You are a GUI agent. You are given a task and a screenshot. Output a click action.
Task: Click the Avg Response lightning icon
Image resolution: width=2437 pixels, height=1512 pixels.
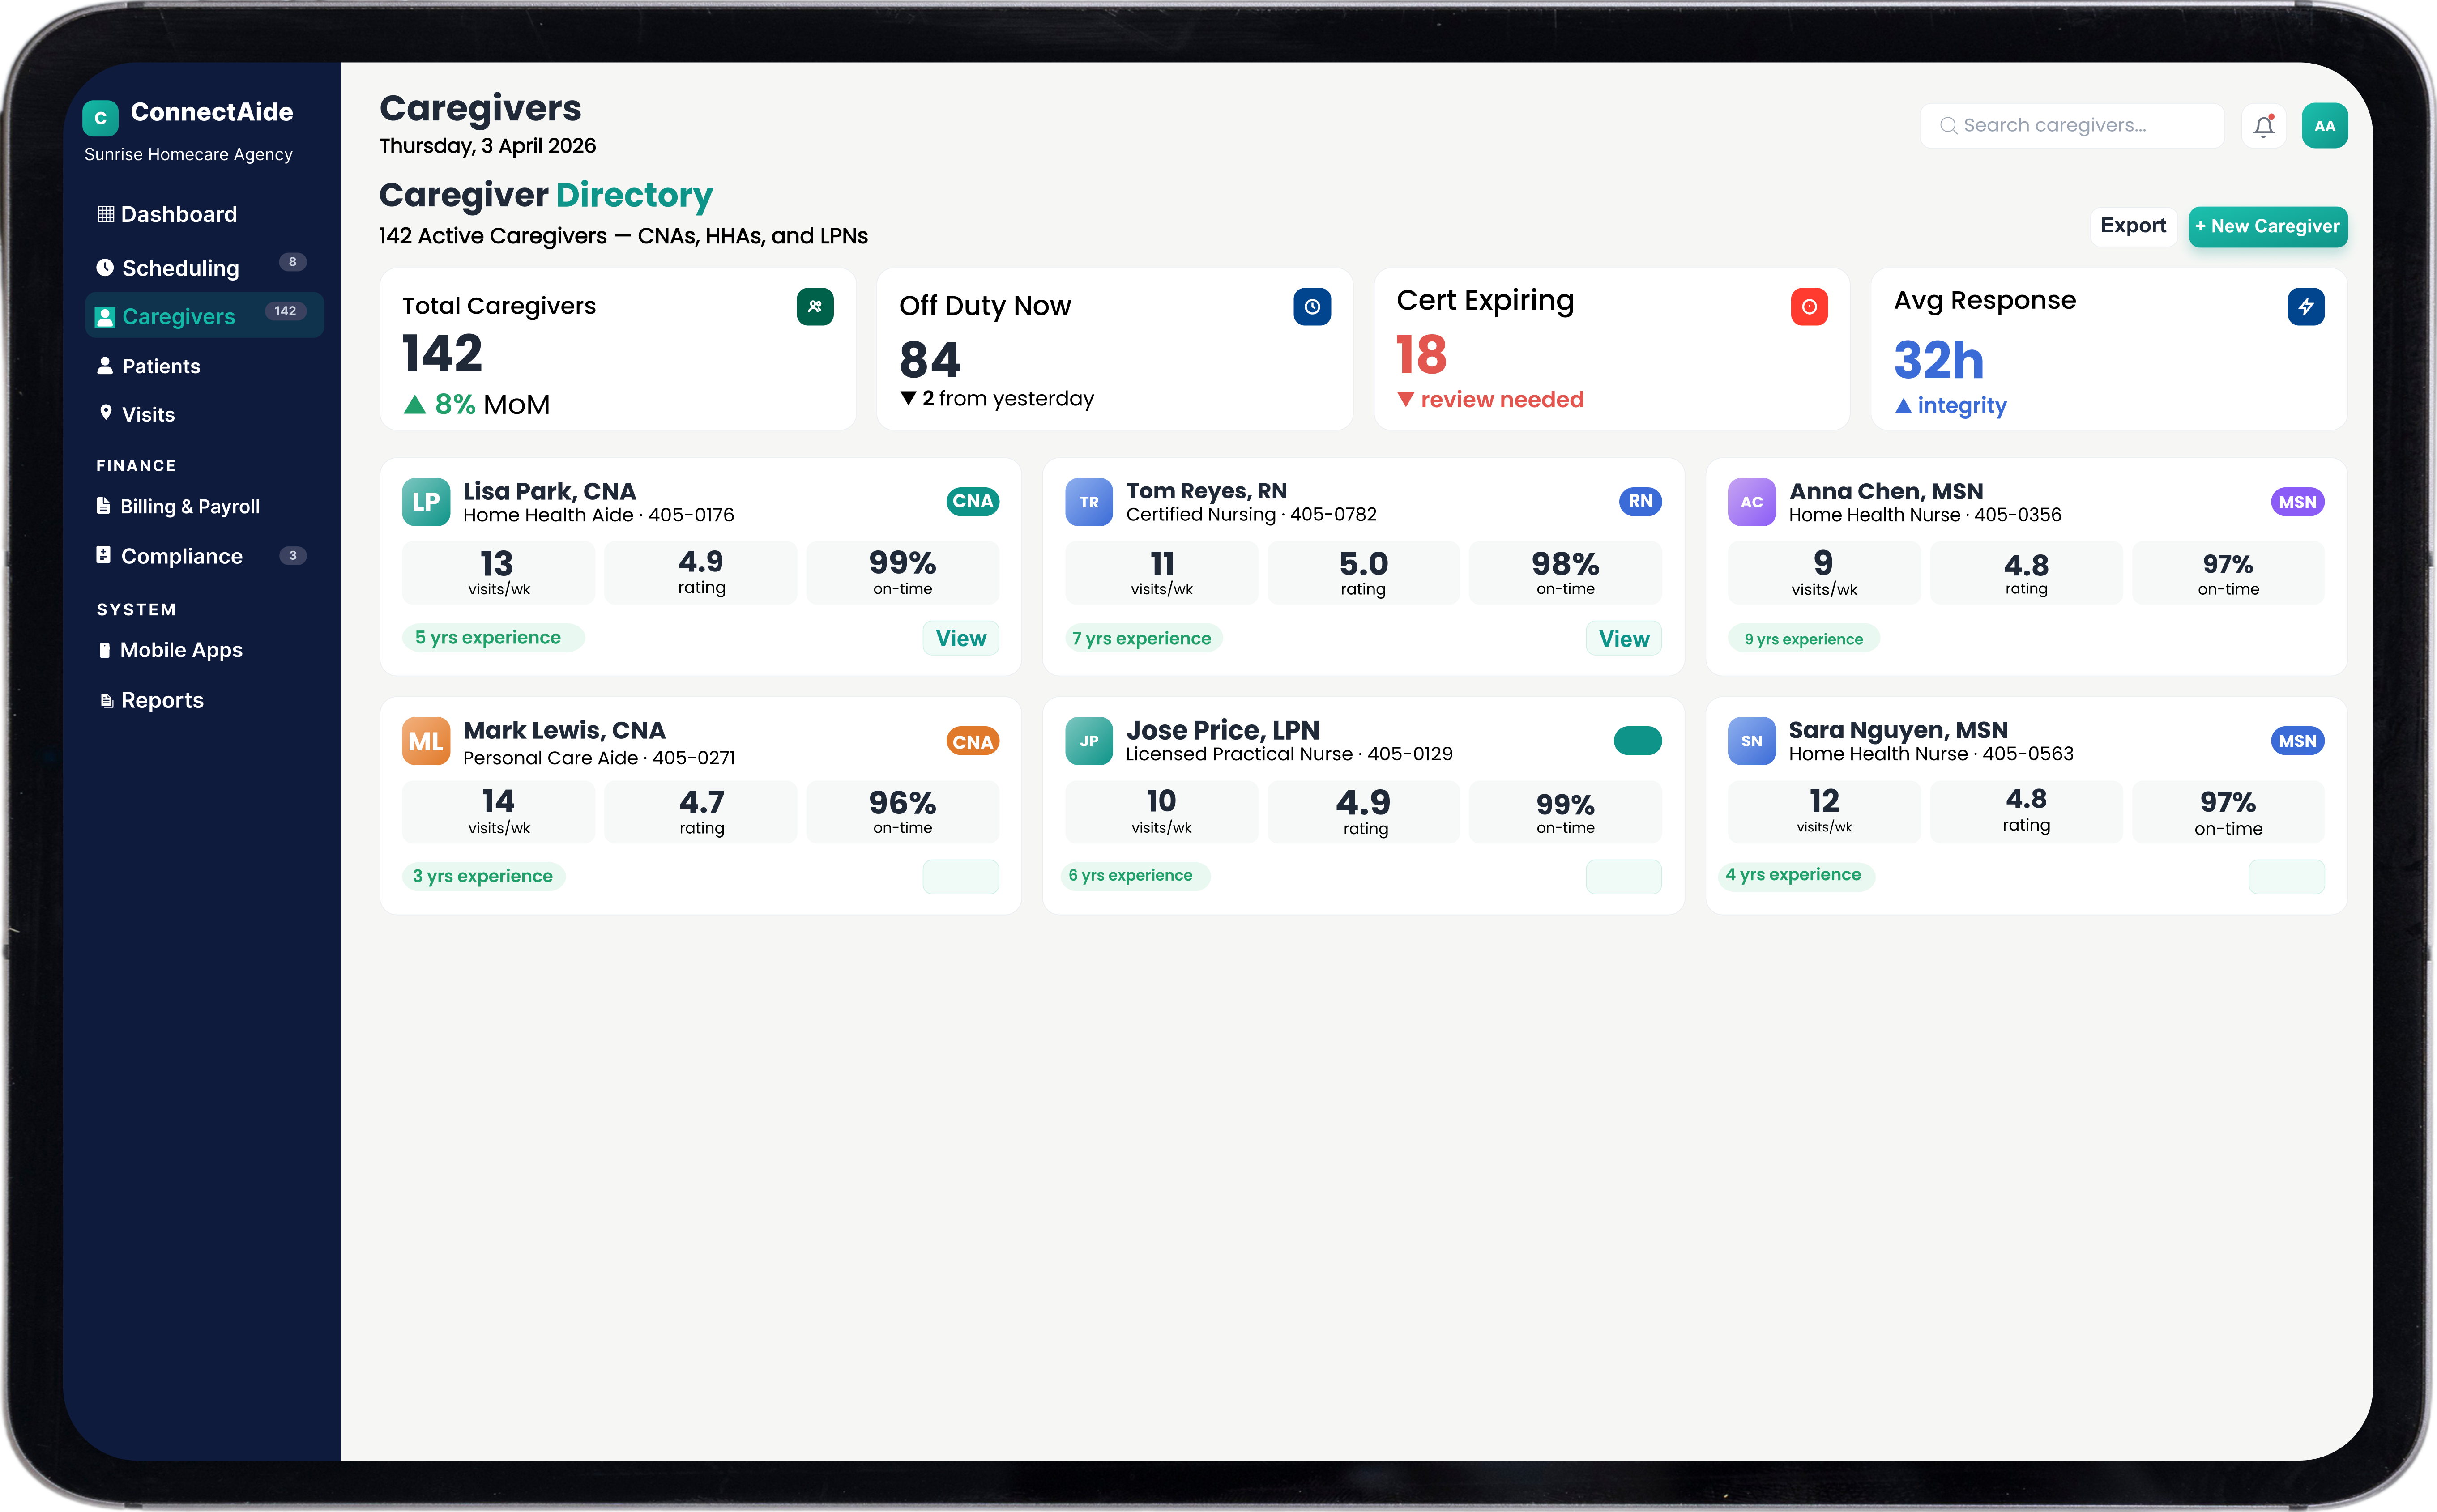coord(2306,307)
